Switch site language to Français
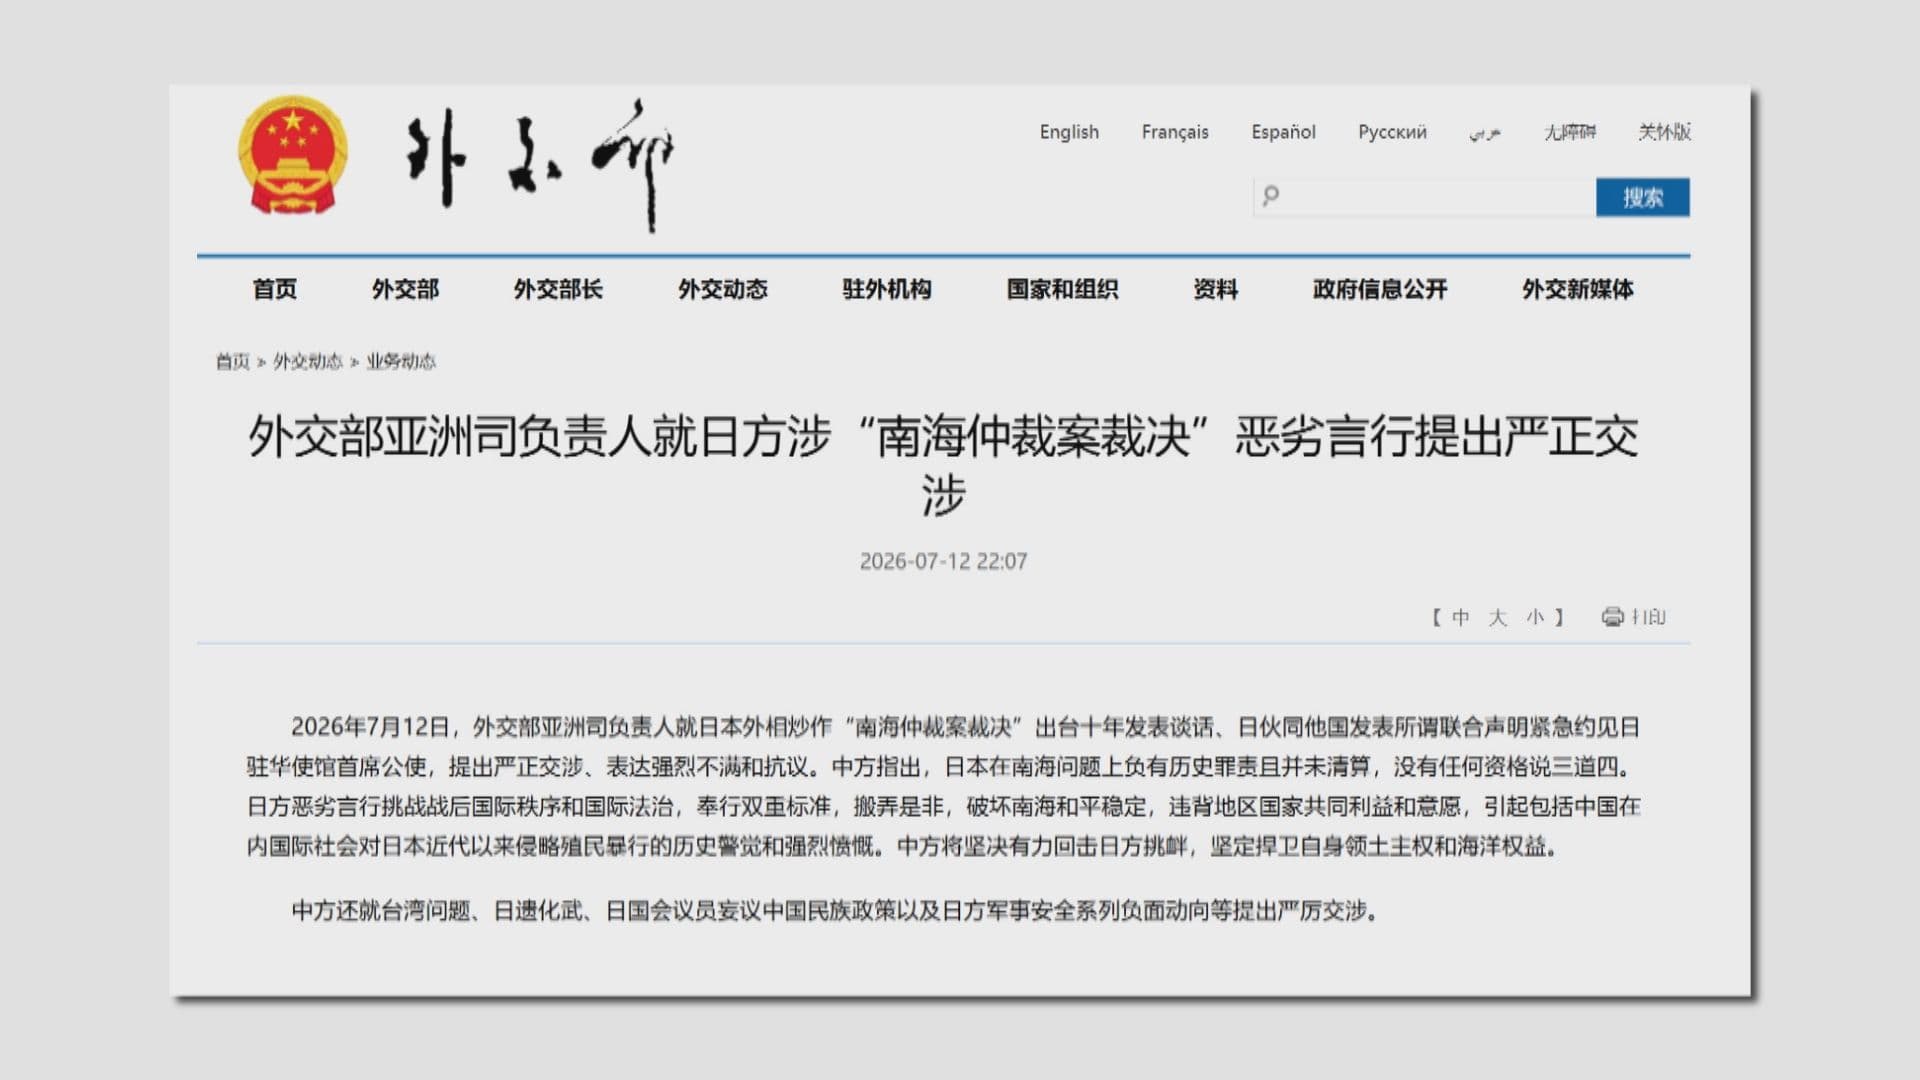The width and height of the screenshot is (1920, 1080). click(1175, 132)
